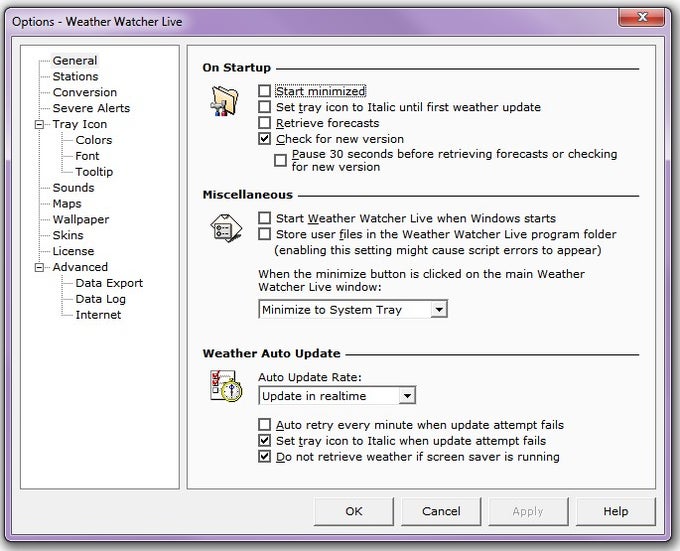Viewport: 680px width, 551px height.
Task: Open the License page
Action: tap(73, 251)
